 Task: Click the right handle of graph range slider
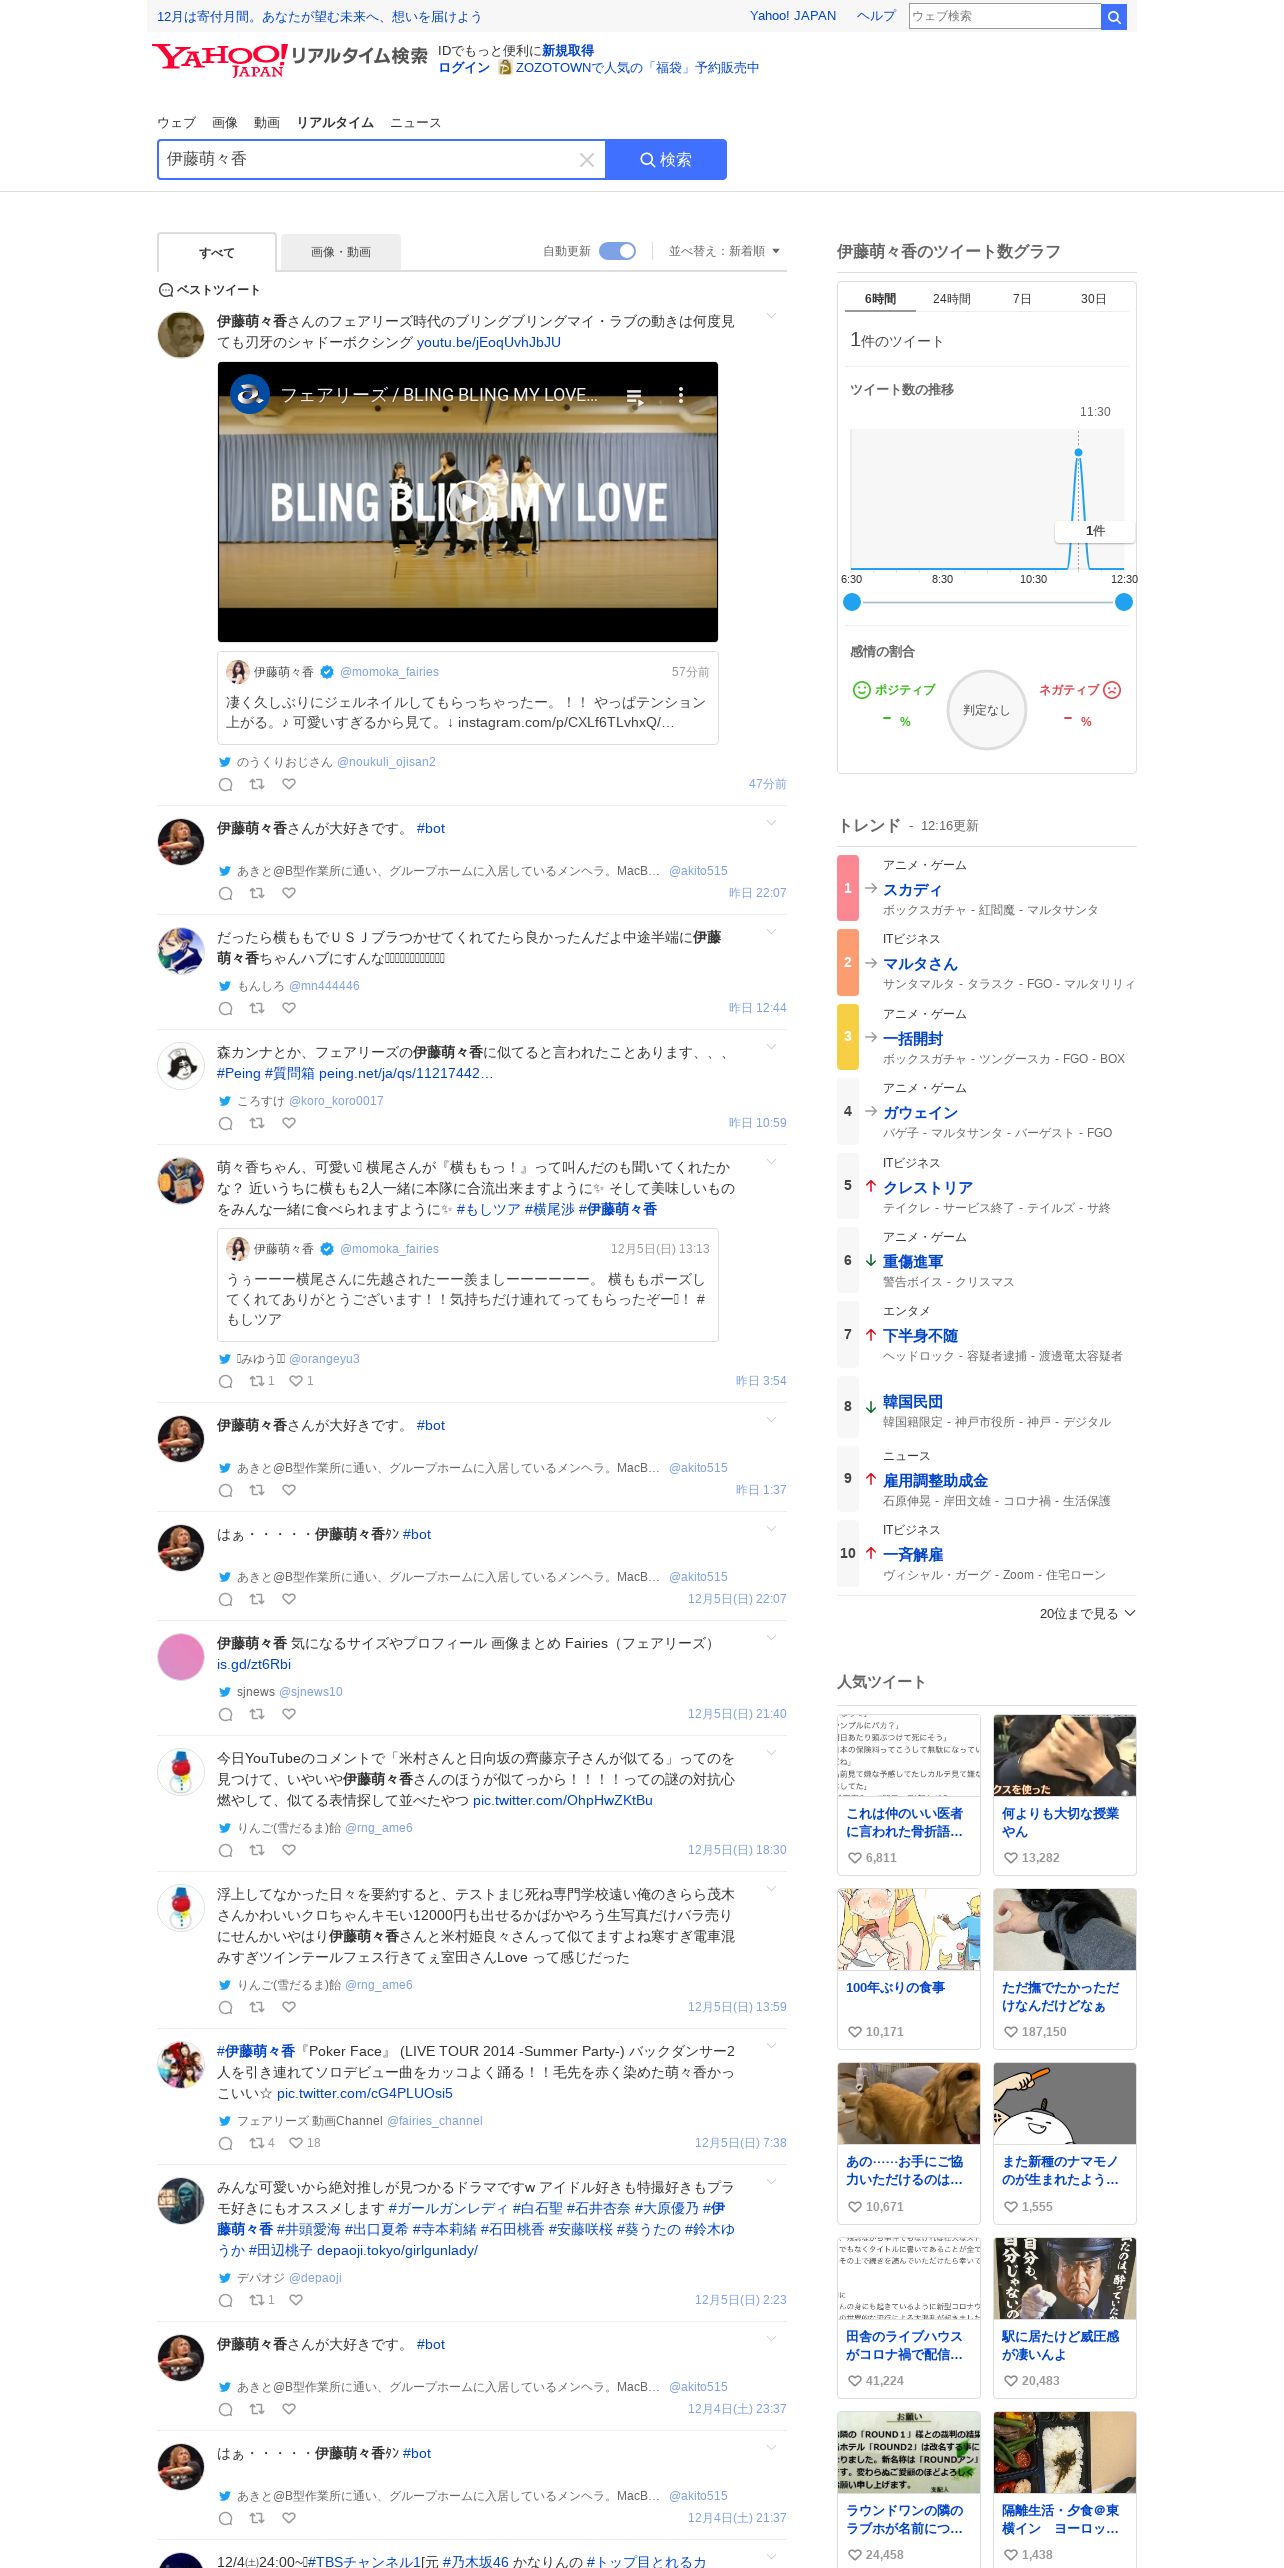pyautogui.click(x=1124, y=602)
